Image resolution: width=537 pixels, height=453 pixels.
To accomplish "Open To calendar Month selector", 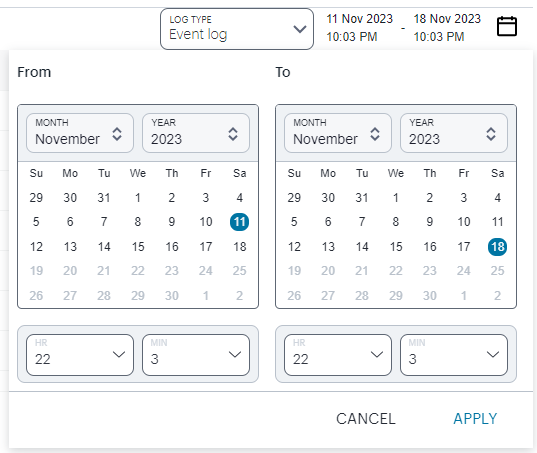I will point(338,133).
